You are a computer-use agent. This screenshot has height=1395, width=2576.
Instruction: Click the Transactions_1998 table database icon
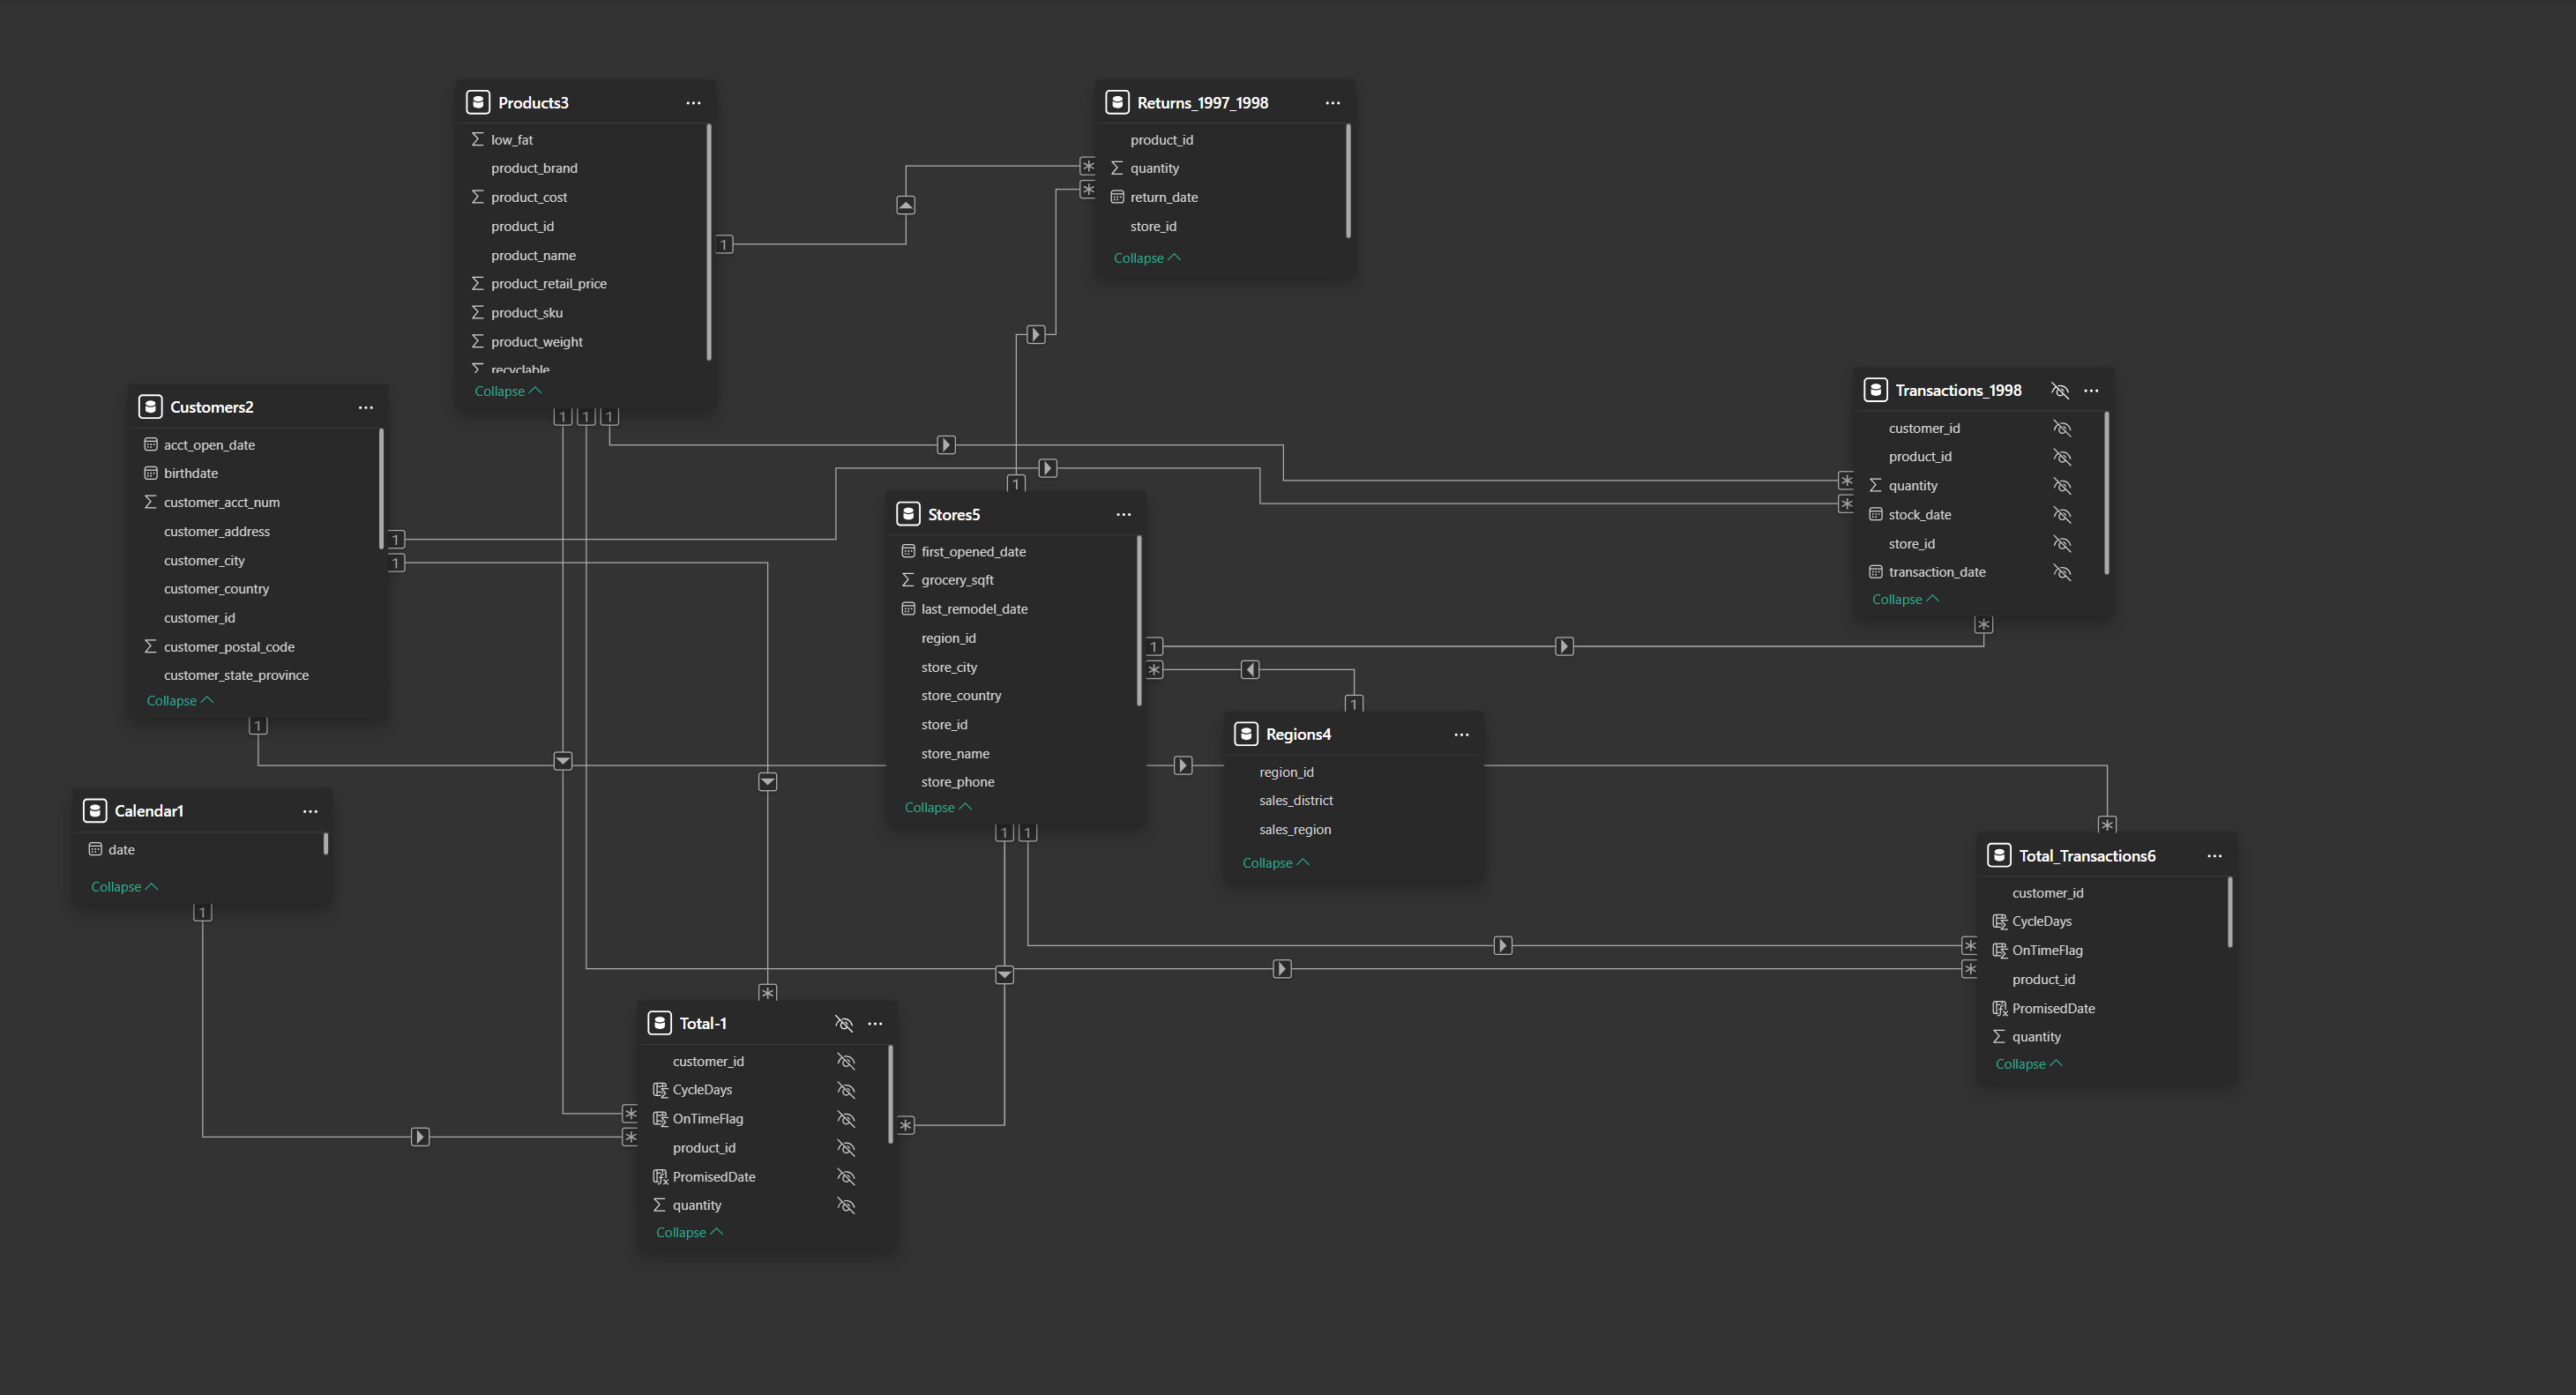pyautogui.click(x=1875, y=390)
